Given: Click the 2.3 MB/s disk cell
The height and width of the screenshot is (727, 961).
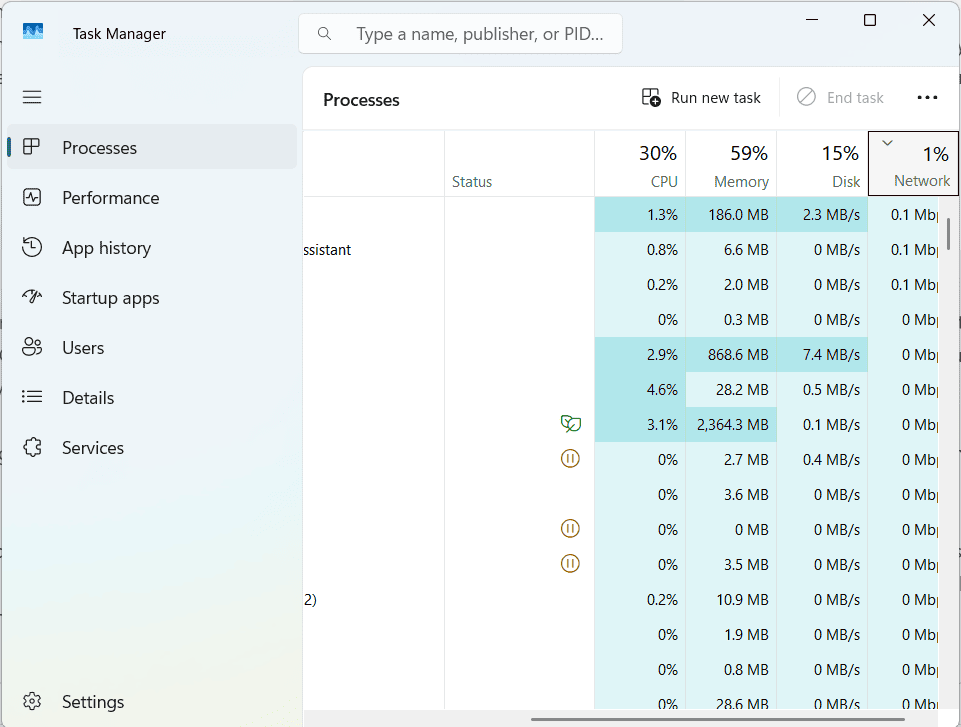Looking at the screenshot, I should (822, 215).
